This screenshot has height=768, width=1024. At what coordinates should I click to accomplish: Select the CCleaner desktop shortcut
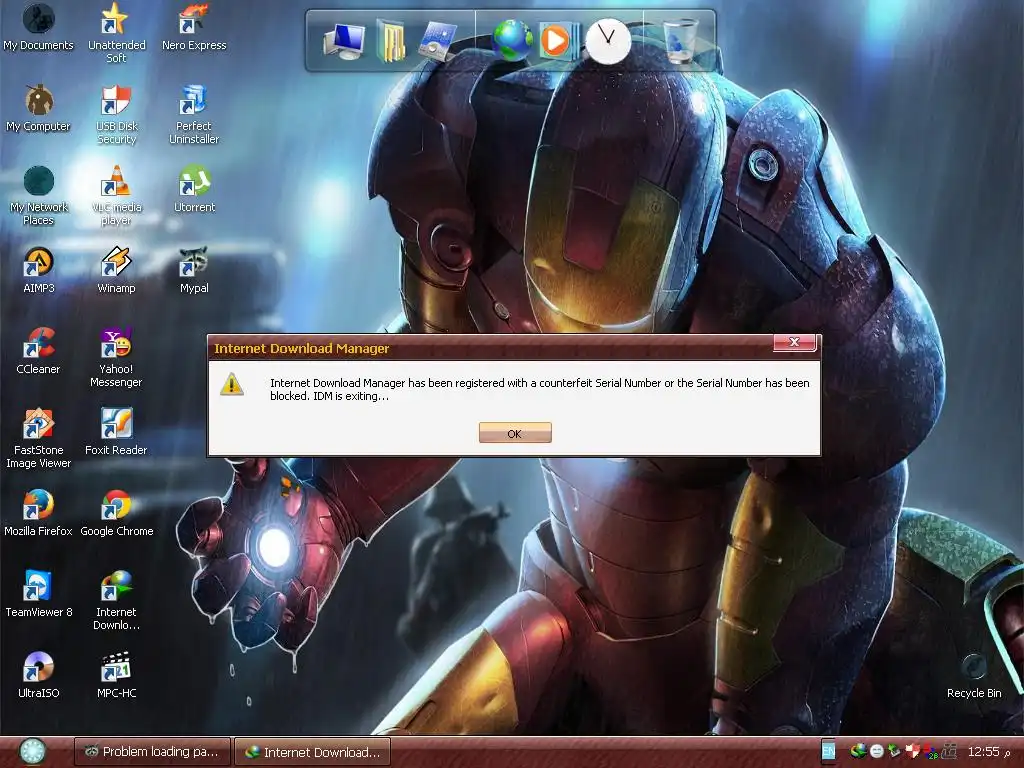[x=39, y=351]
